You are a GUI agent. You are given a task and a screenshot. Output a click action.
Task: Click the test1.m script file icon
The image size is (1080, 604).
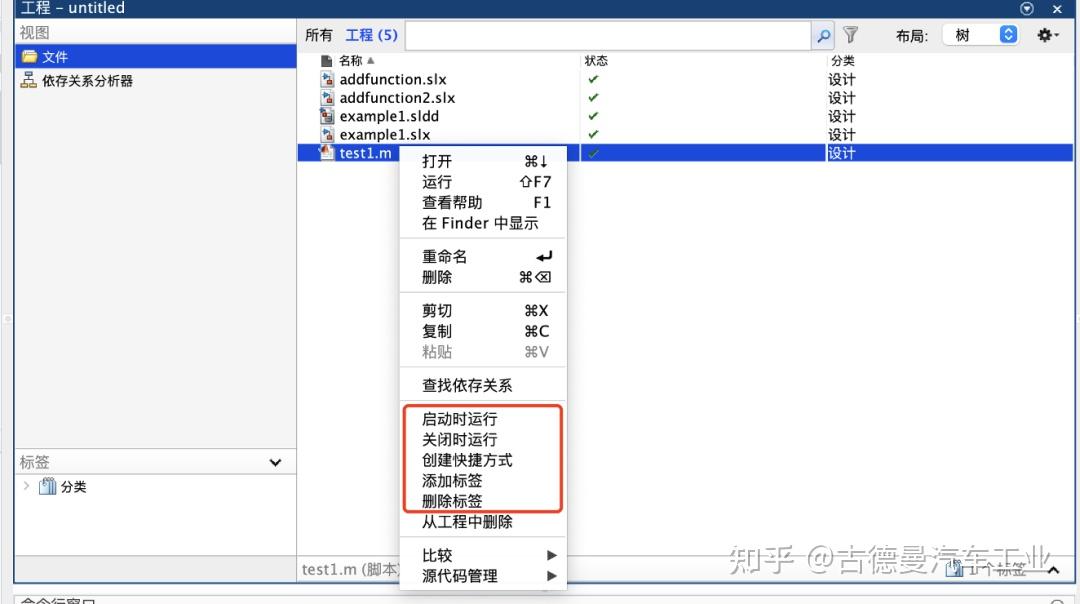(x=326, y=153)
